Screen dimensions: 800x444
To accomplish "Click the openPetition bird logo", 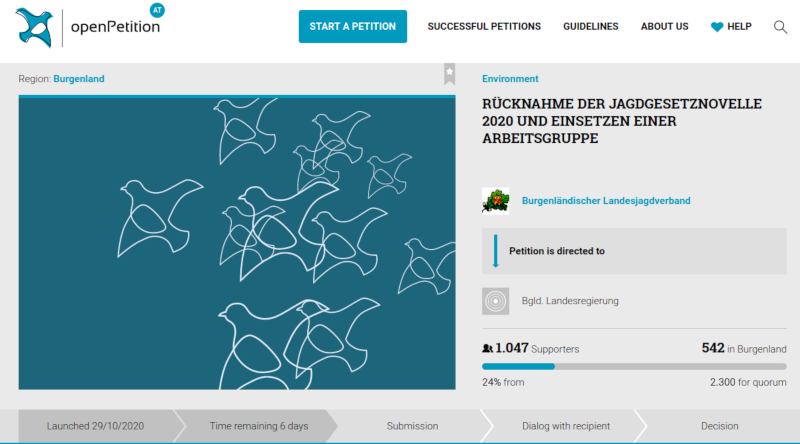I will click(34, 28).
